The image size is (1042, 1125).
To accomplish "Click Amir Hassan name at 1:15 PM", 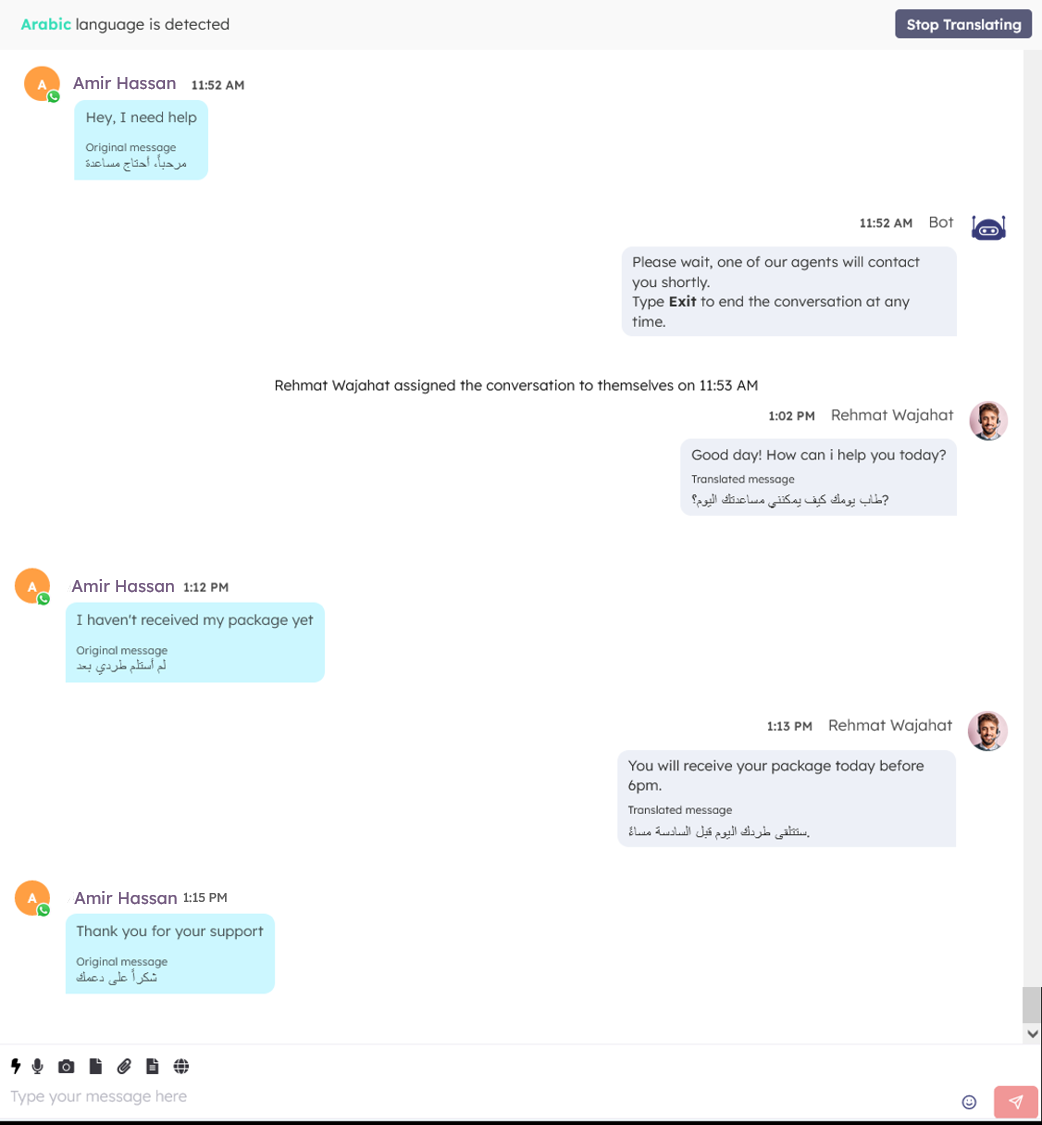I will click(125, 898).
